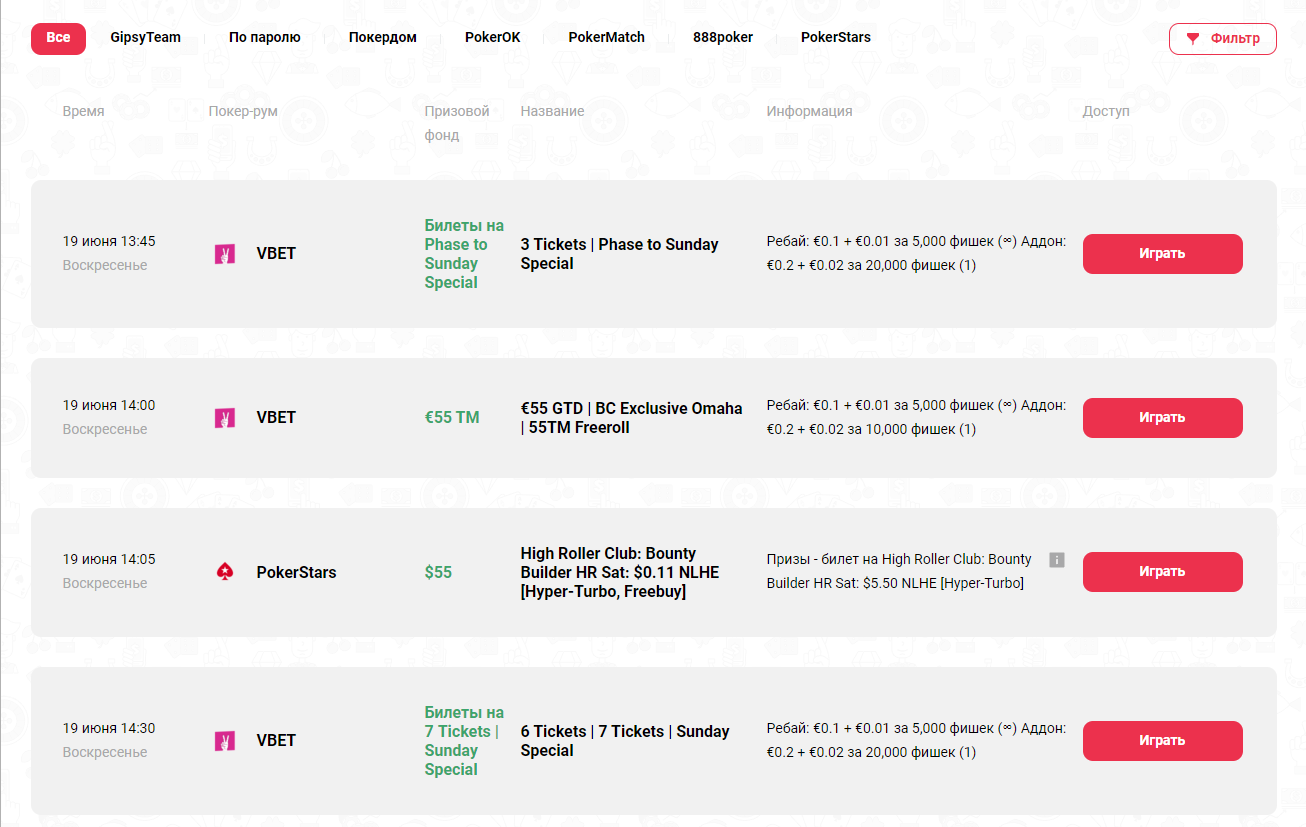The image size is (1306, 827).
Task: Switch to the GipsyTeam tab
Action: click(x=146, y=38)
